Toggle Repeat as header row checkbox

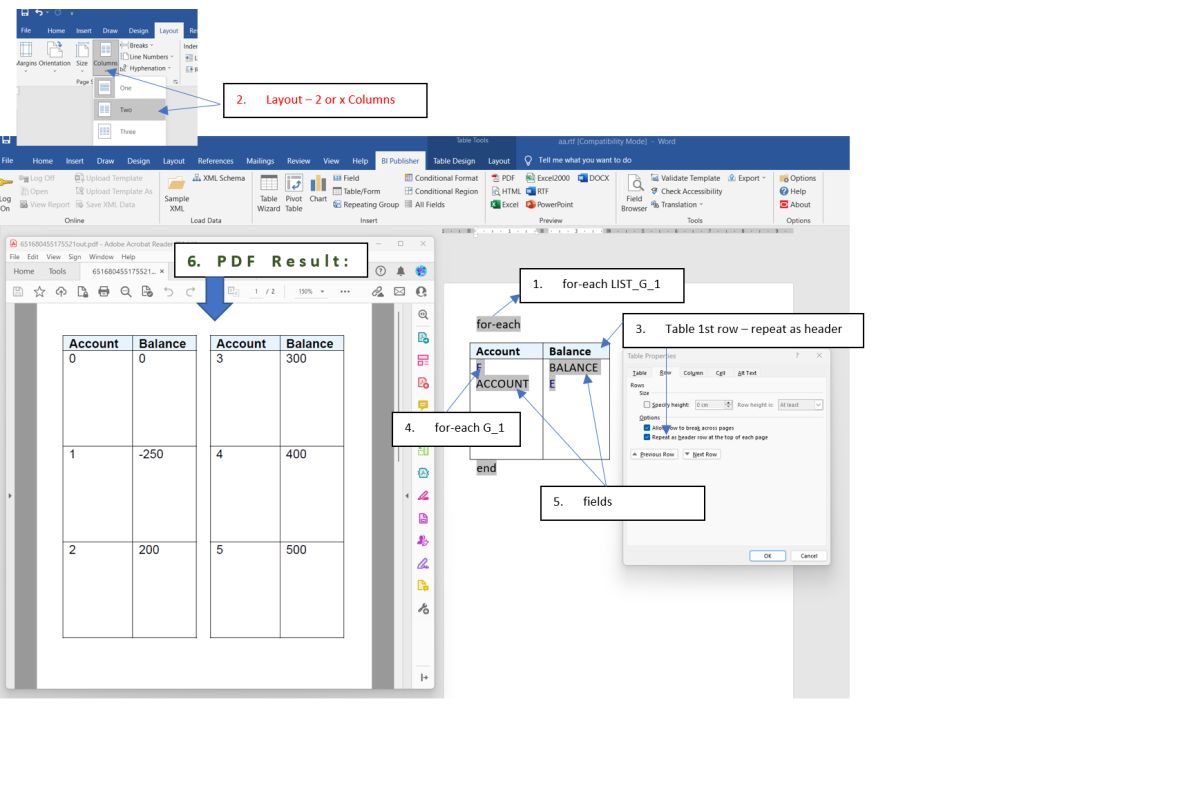coord(647,437)
